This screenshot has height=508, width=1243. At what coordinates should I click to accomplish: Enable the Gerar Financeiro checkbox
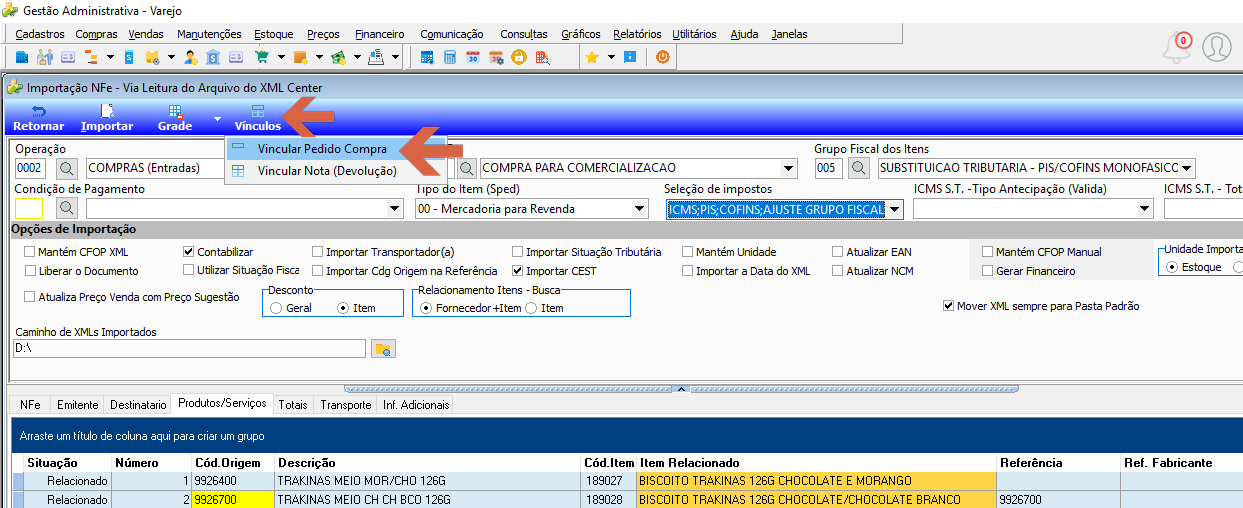point(988,271)
